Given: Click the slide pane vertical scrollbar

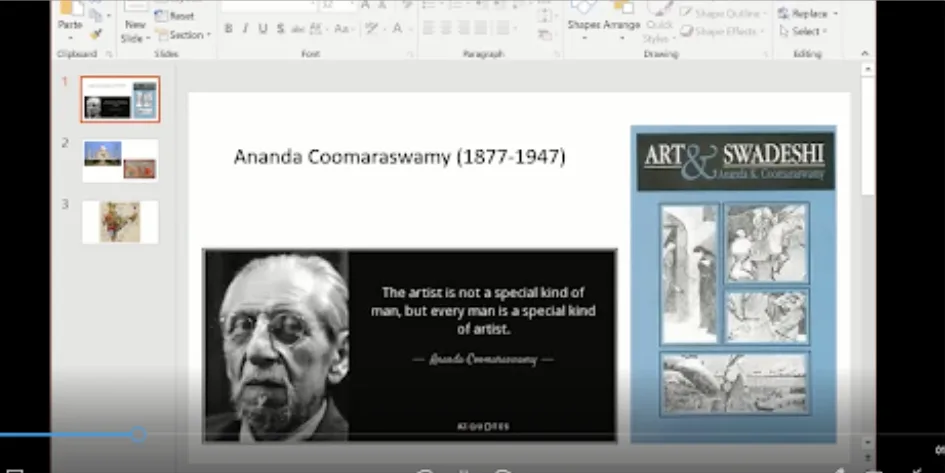Looking at the screenshot, I should (x=868, y=136).
